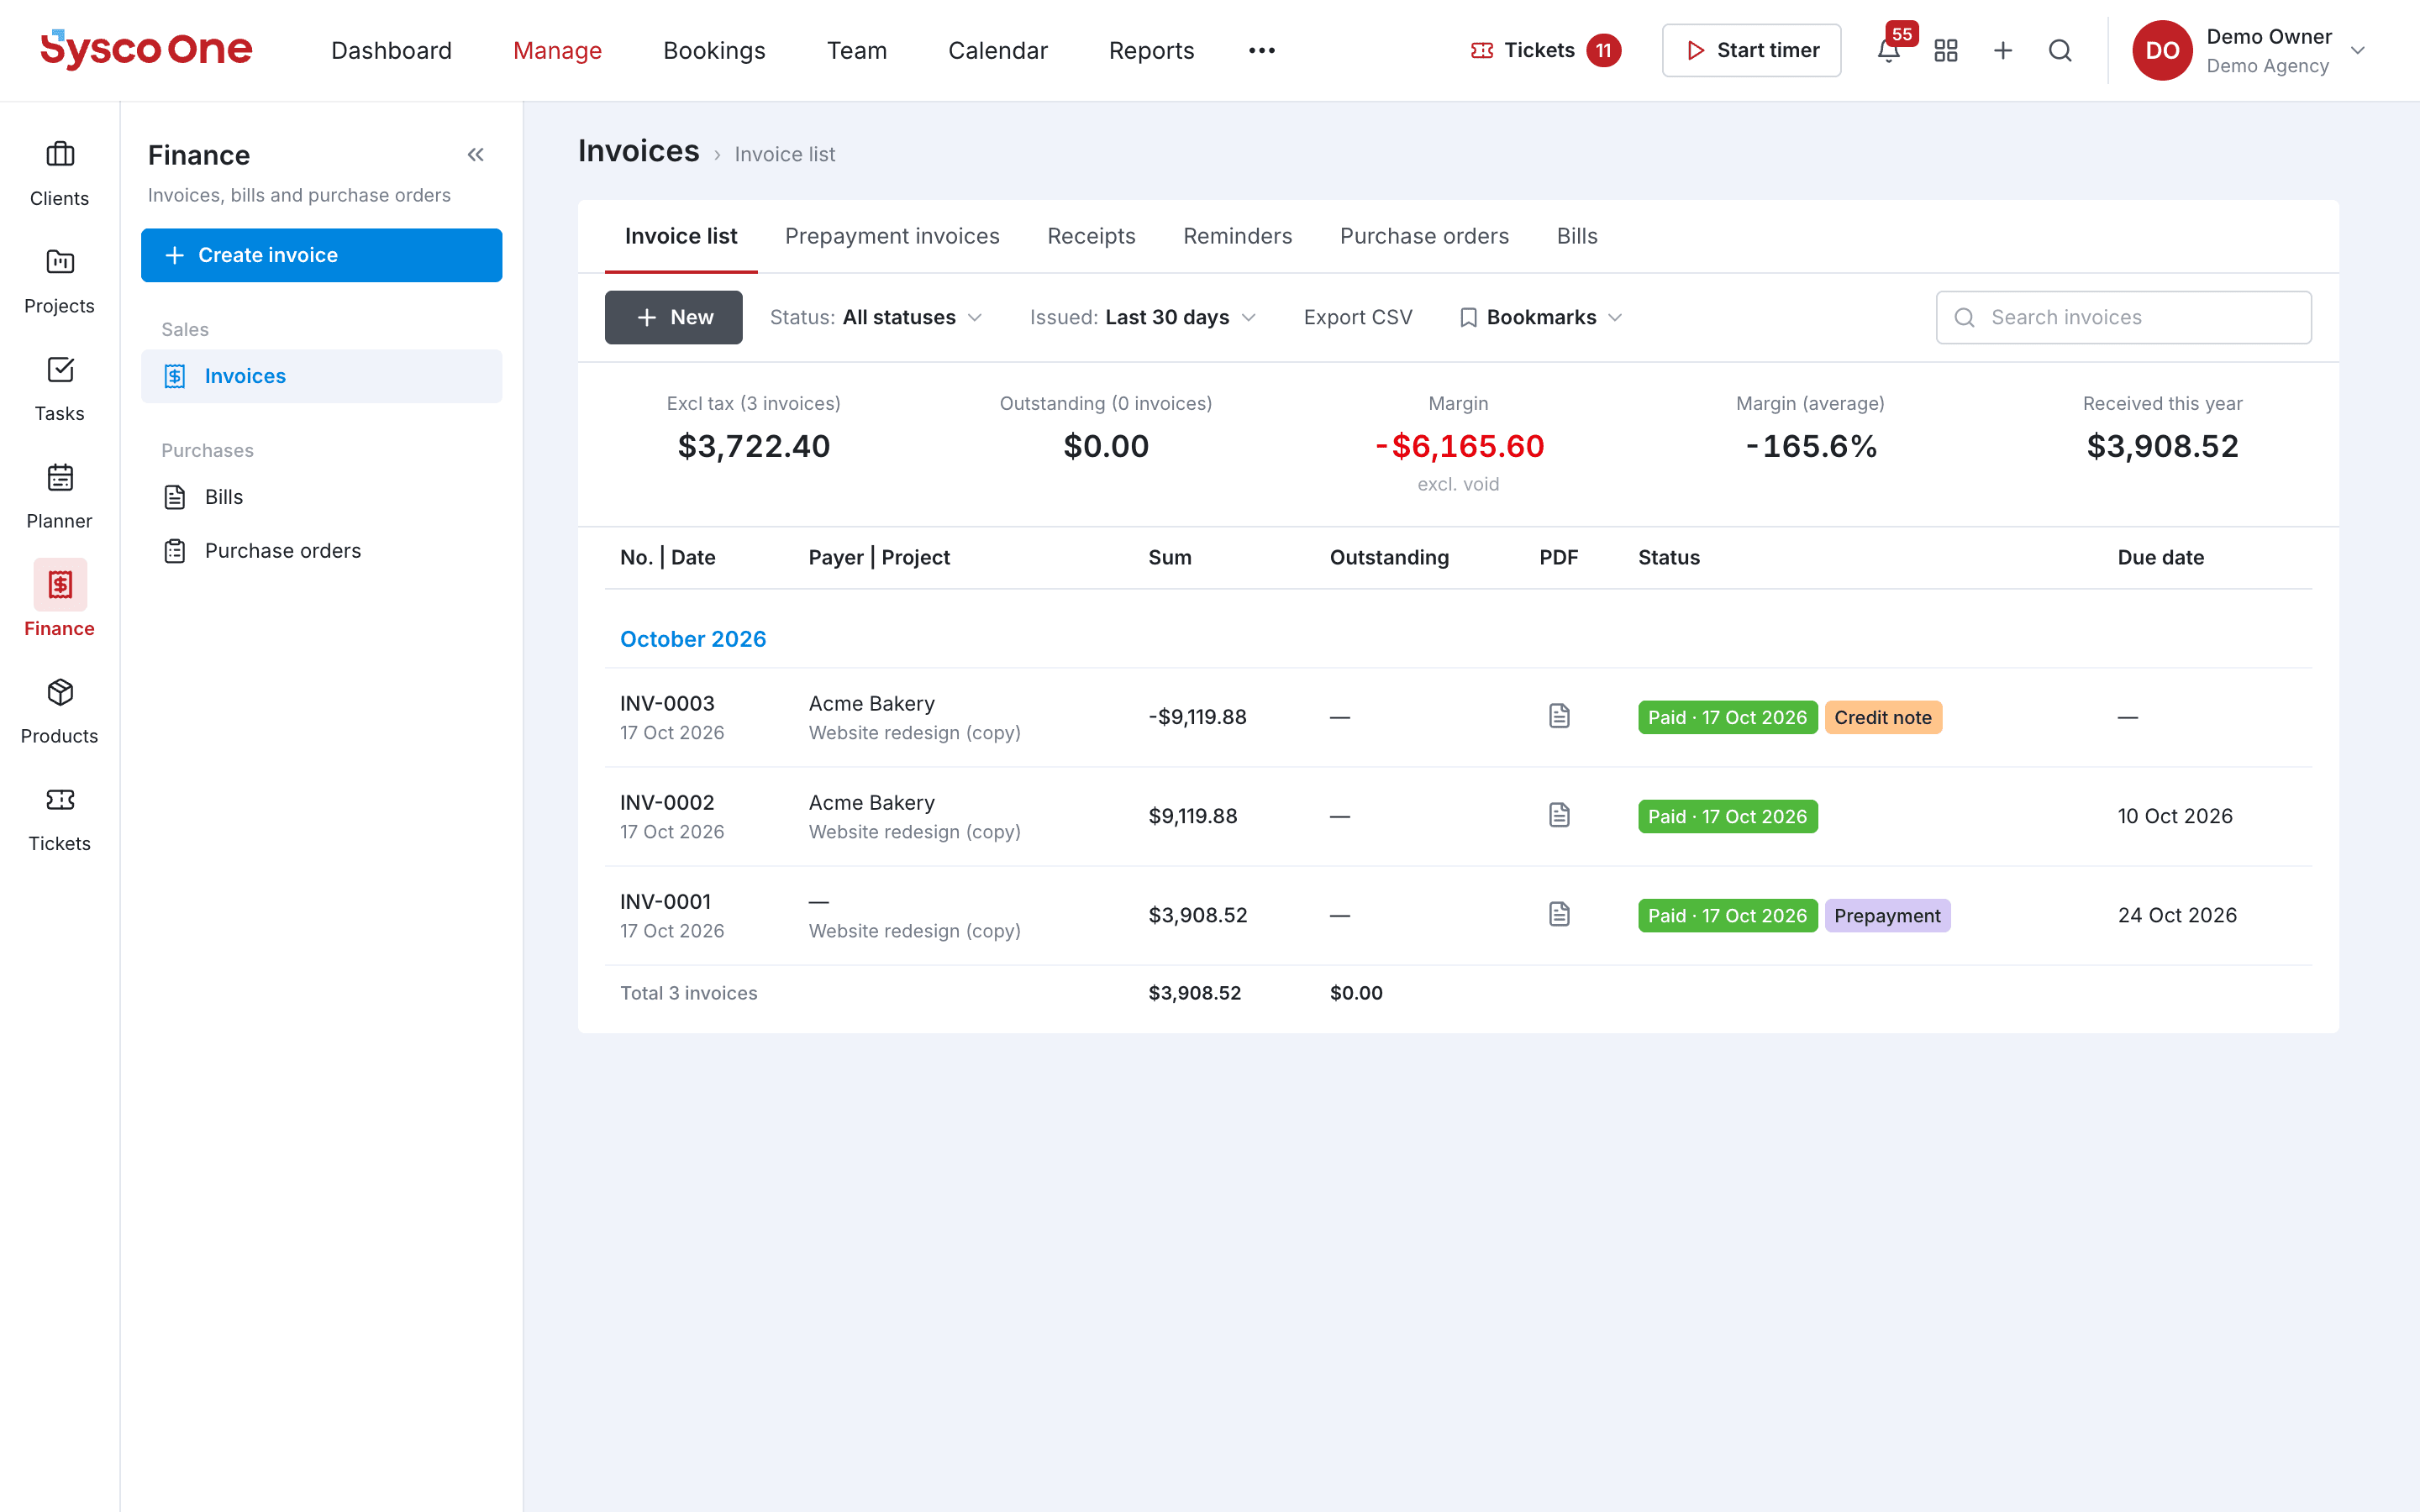Switch to the Receipts tab
This screenshot has height=1512, width=2420.
click(x=1091, y=236)
